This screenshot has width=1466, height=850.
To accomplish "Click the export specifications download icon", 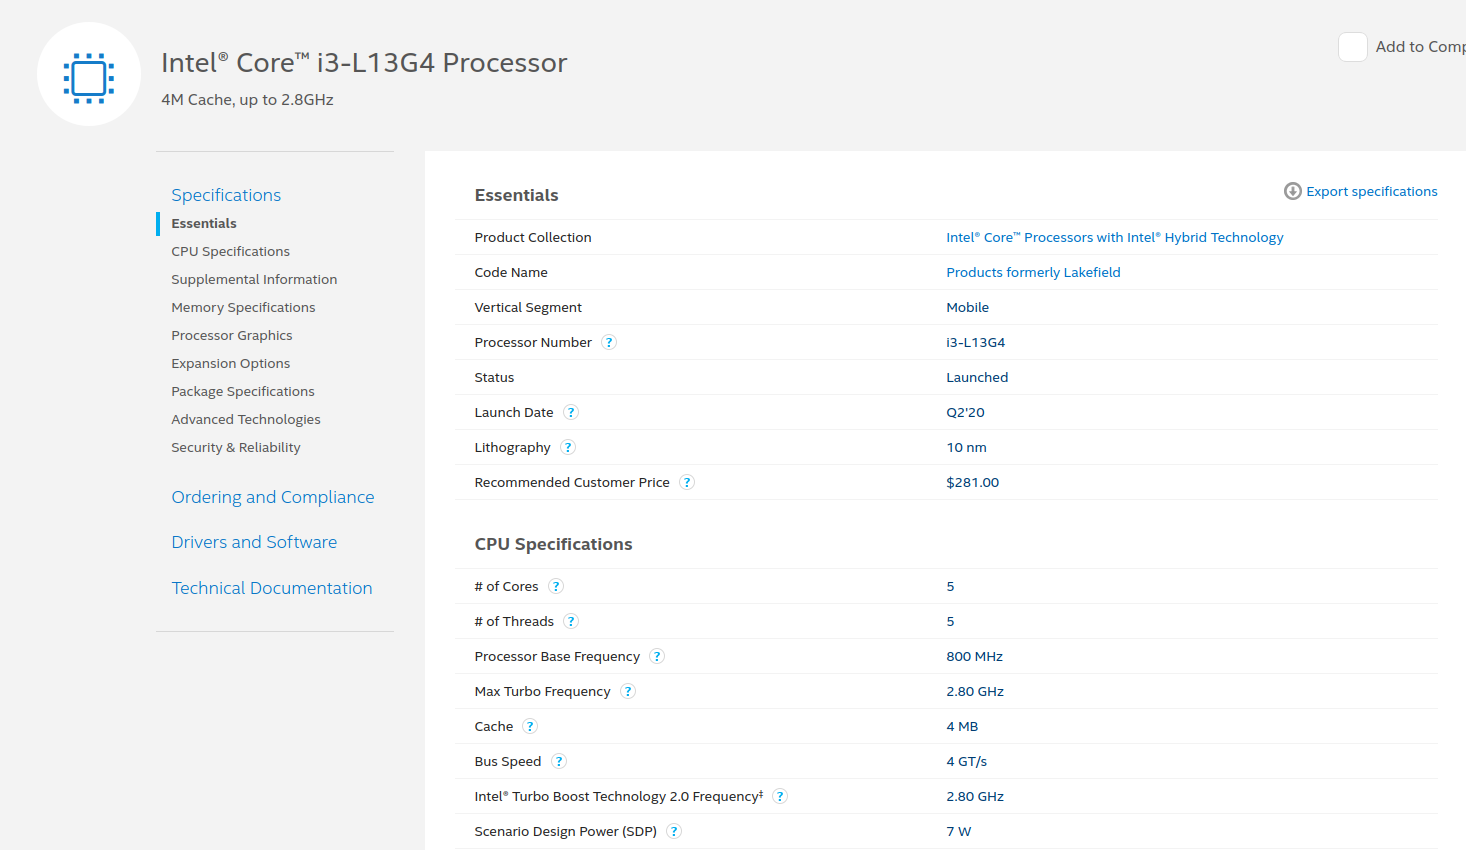I will [x=1292, y=191].
